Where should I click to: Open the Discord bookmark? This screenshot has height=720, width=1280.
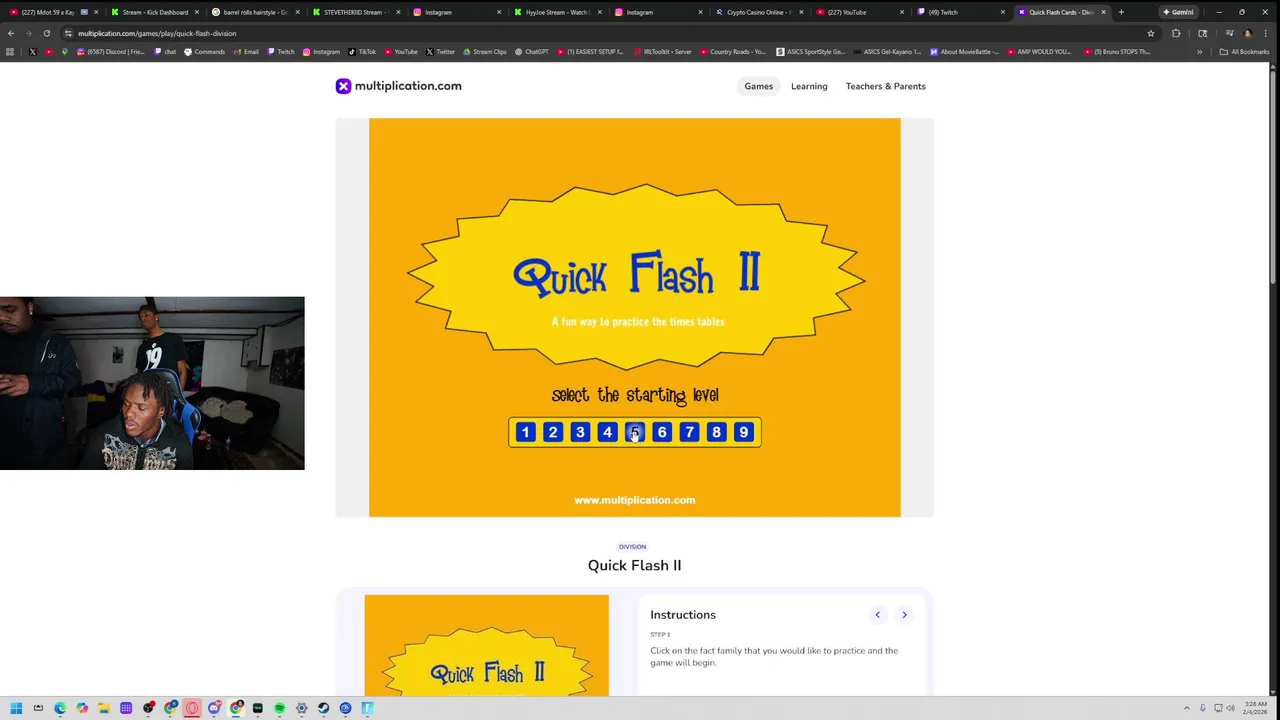(x=111, y=52)
